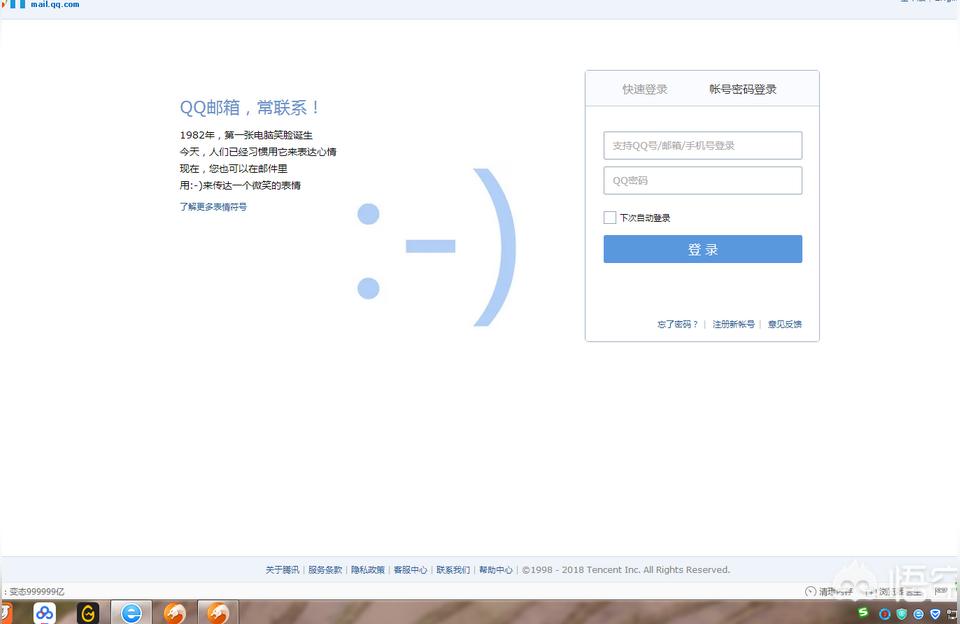Open 帮助中心 footer link
The width and height of the screenshot is (960, 624).
point(495,570)
